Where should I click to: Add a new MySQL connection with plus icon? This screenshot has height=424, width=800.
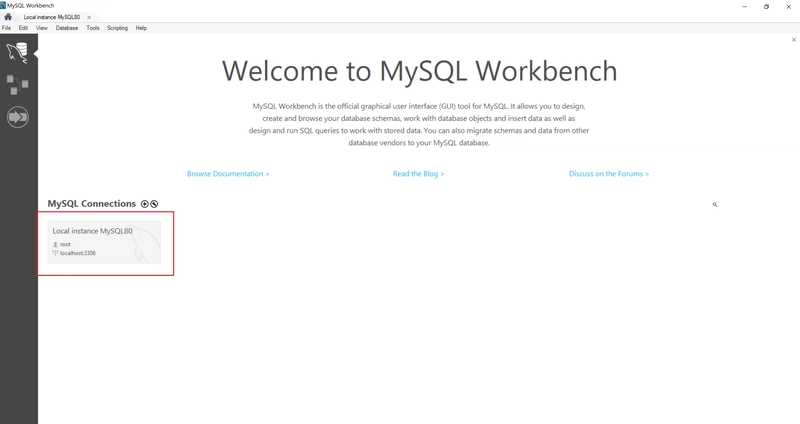click(x=145, y=204)
